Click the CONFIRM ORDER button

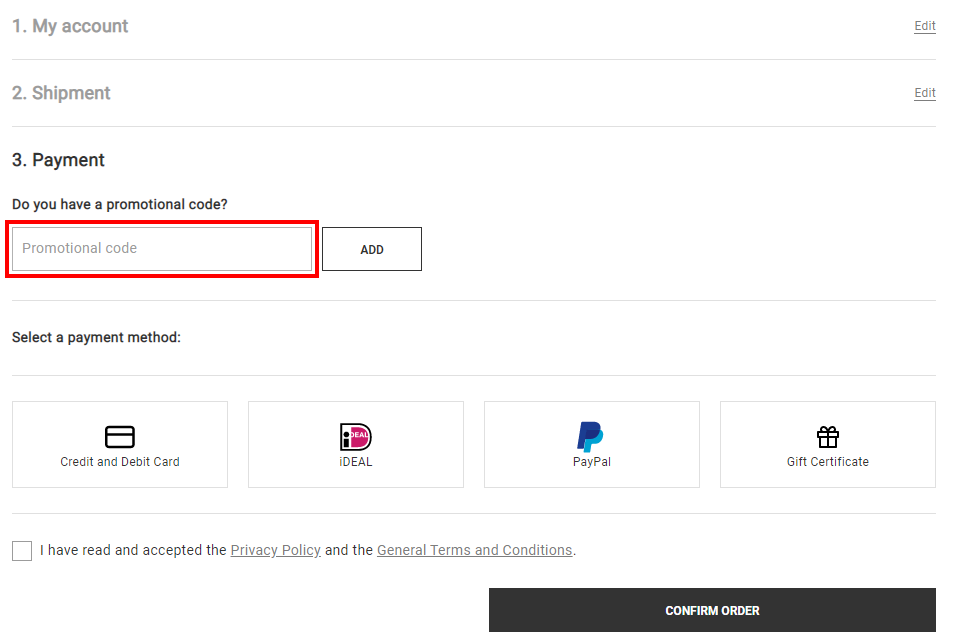click(712, 610)
